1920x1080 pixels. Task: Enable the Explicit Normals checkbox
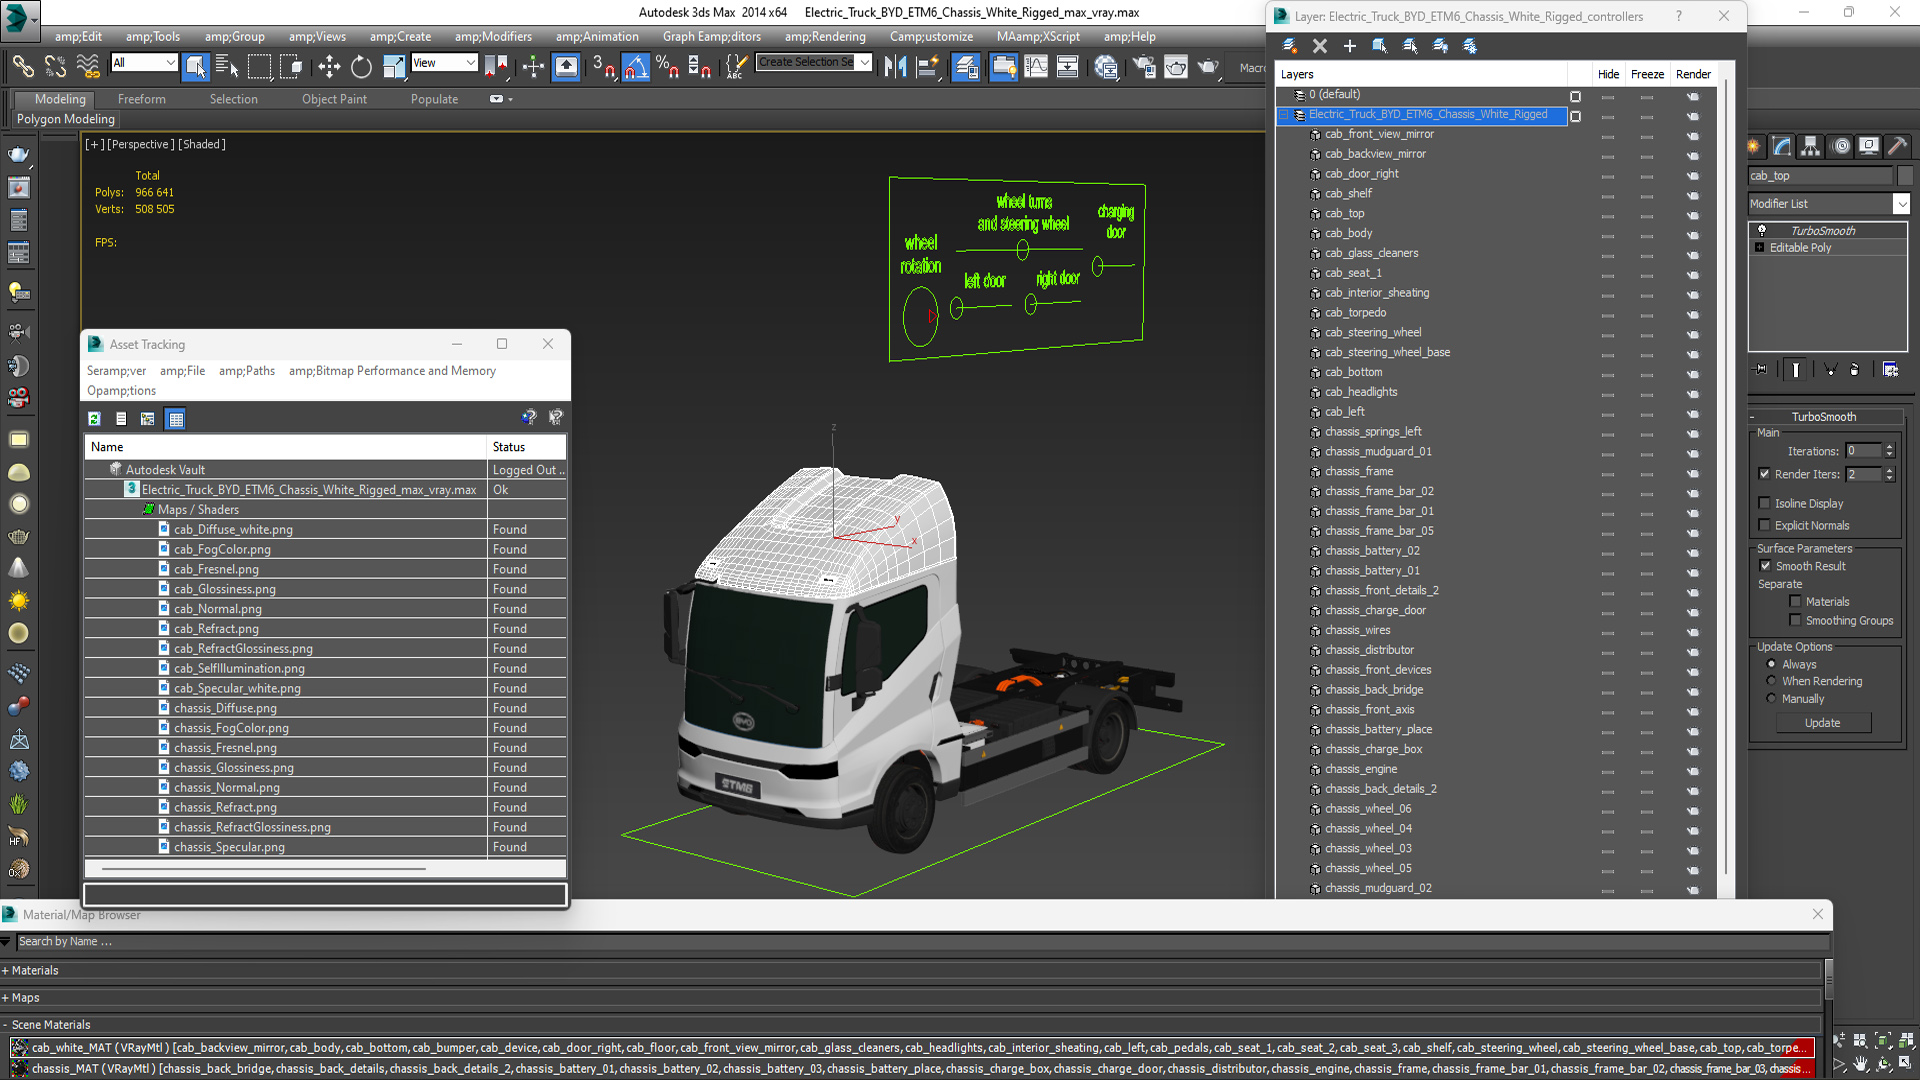pyautogui.click(x=1764, y=525)
